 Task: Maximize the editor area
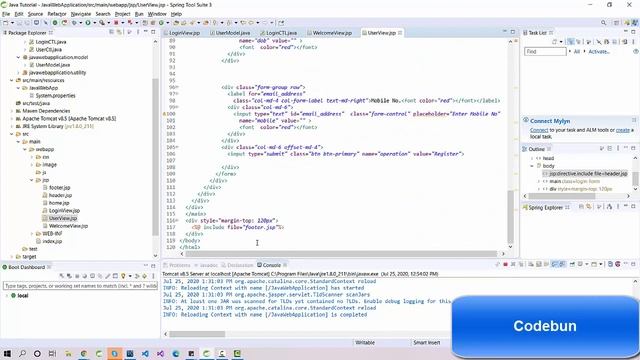pyautogui.click(x=513, y=32)
